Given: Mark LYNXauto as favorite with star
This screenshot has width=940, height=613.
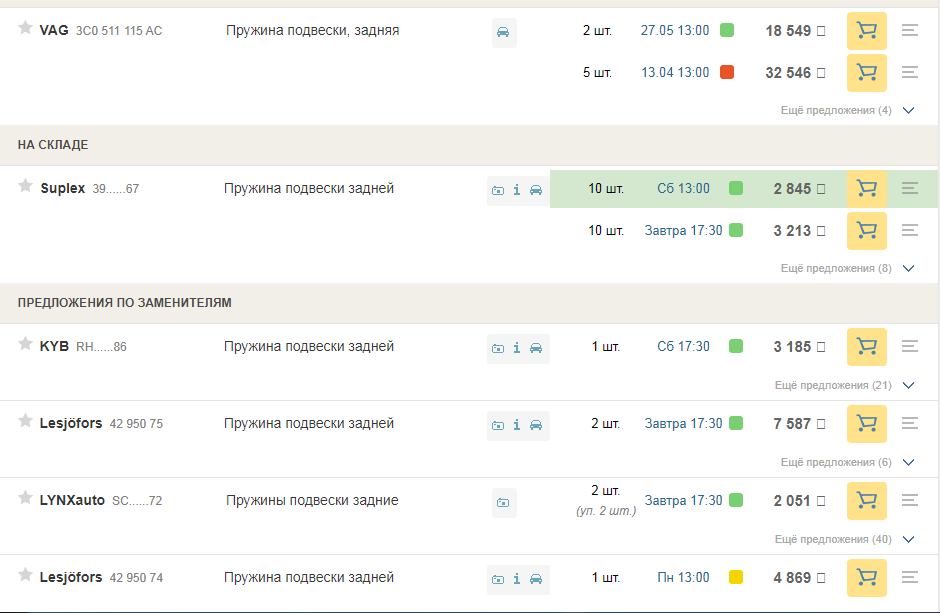Looking at the screenshot, I should 25,498.
